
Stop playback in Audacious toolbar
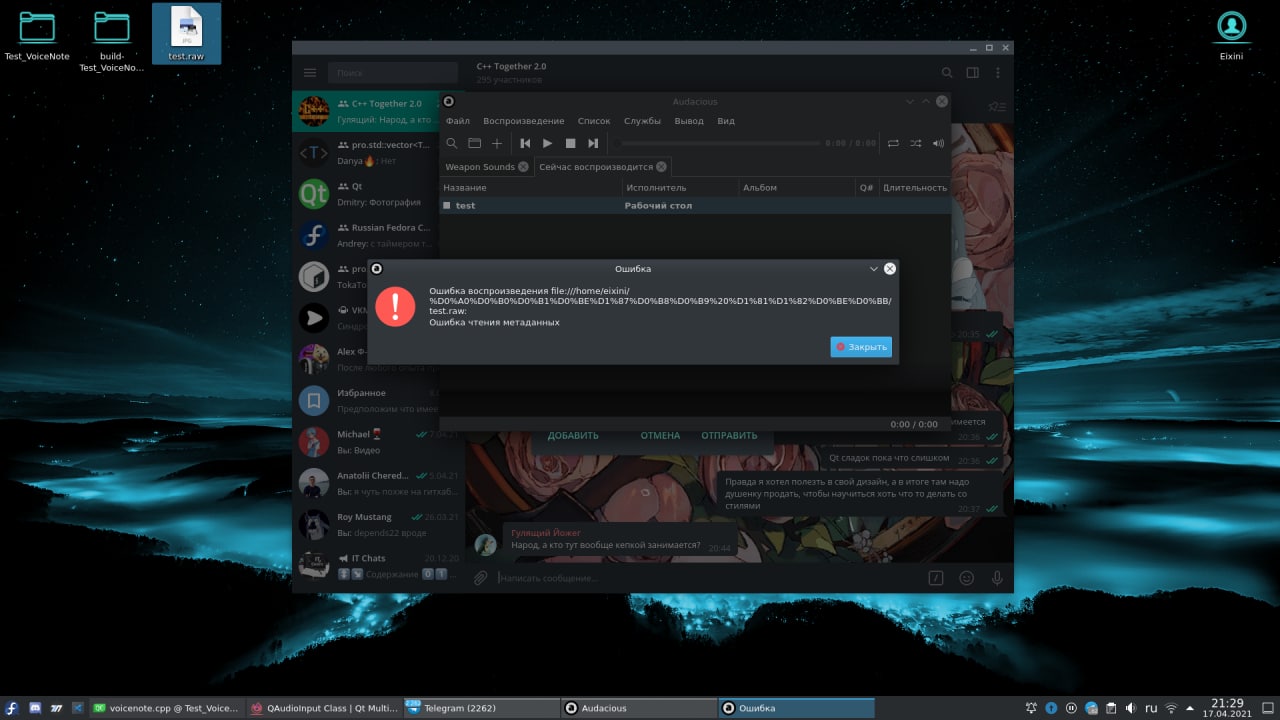coord(570,144)
